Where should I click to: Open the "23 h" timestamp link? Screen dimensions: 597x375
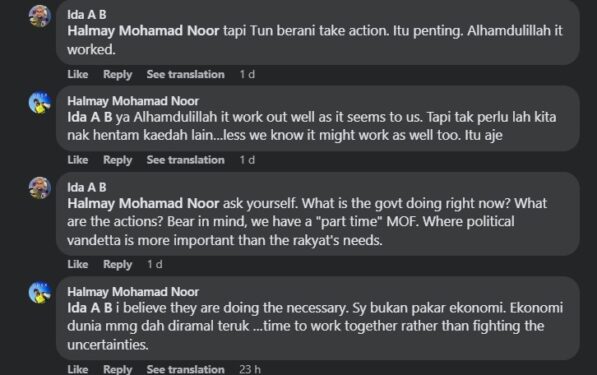(x=250, y=369)
